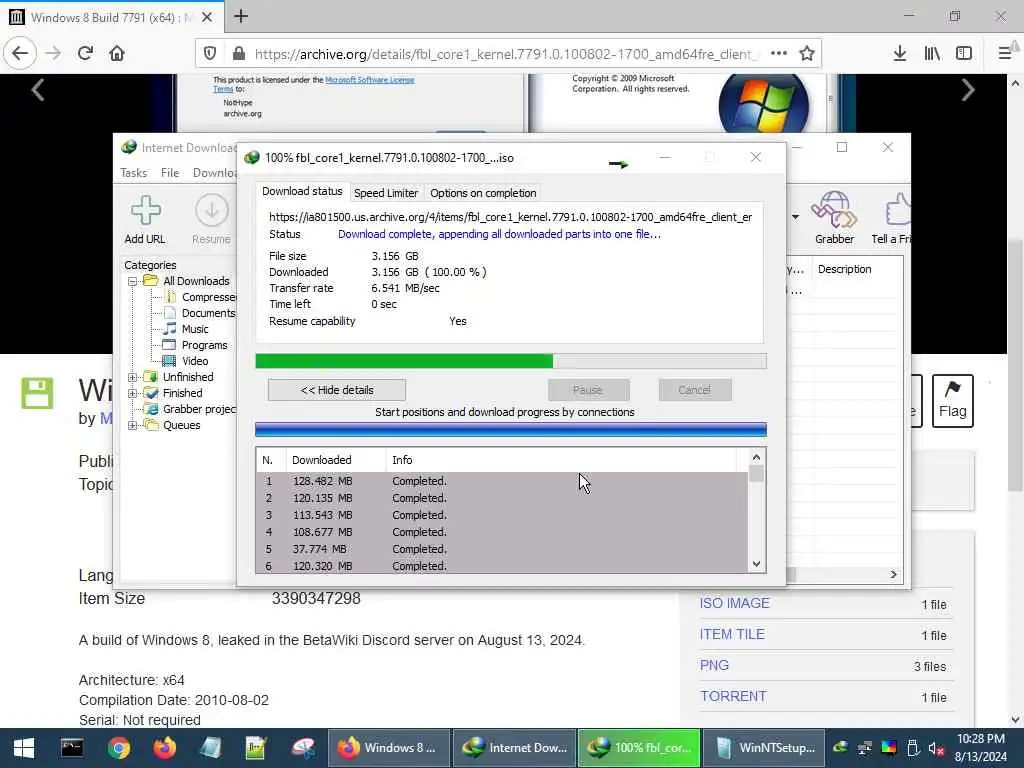Go back in Firefox
This screenshot has height=768, width=1024.
20,54
